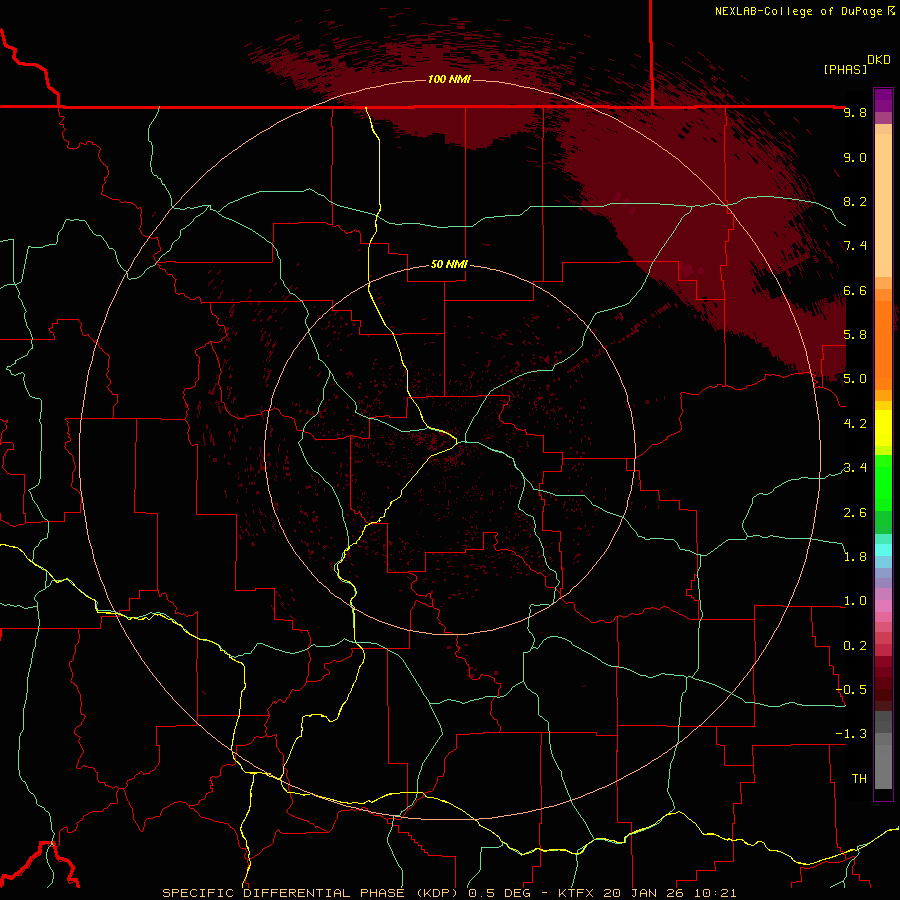Select the cyan segment of the color scale
The image size is (900, 900).
coord(883,550)
